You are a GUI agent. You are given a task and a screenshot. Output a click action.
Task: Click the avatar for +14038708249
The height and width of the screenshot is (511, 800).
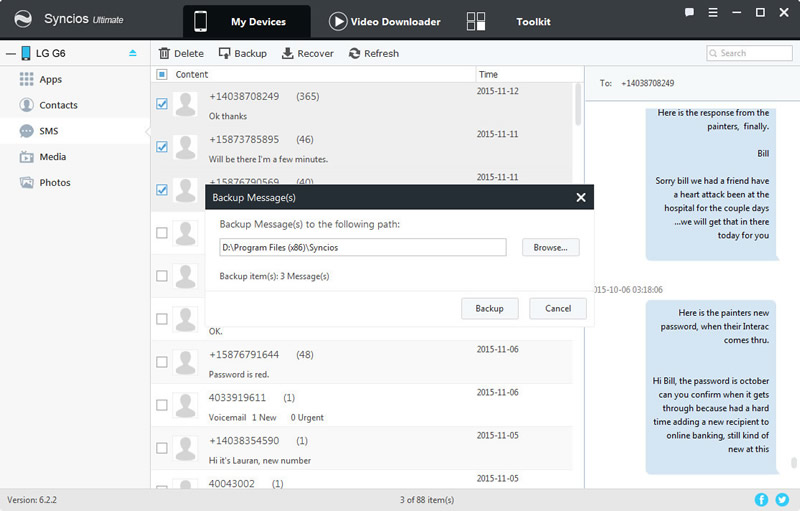[x=185, y=104]
